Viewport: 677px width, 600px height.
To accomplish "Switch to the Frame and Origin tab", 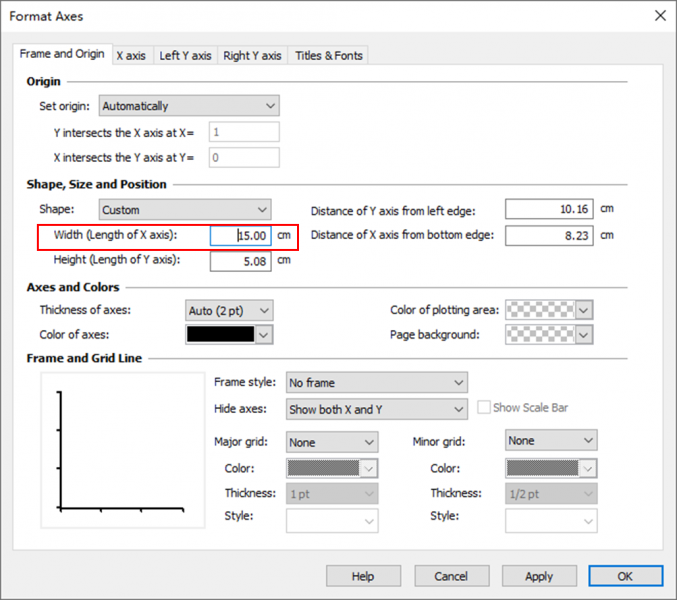I will pos(62,54).
